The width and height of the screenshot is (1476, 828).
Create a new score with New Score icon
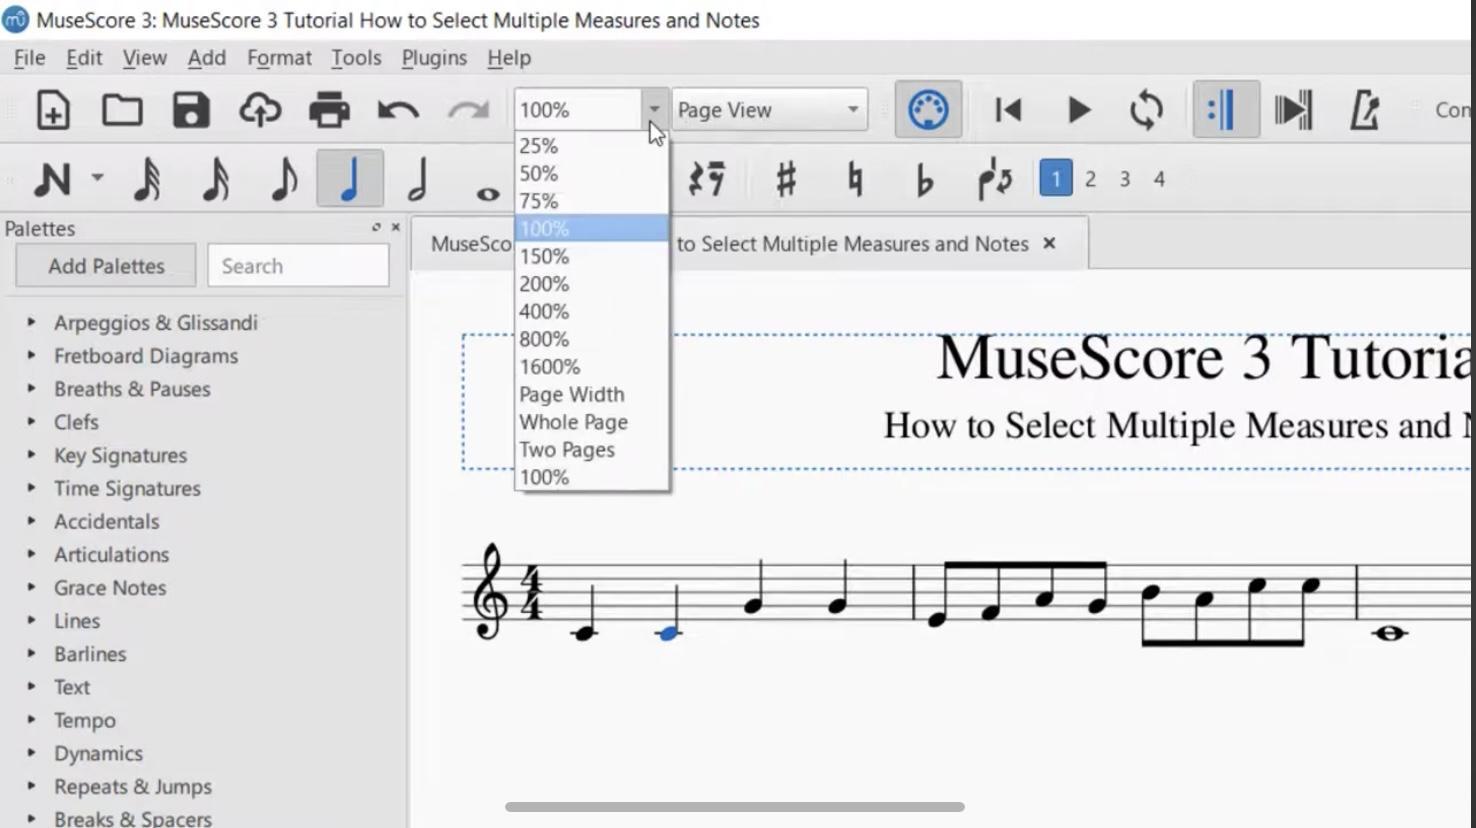click(x=53, y=110)
